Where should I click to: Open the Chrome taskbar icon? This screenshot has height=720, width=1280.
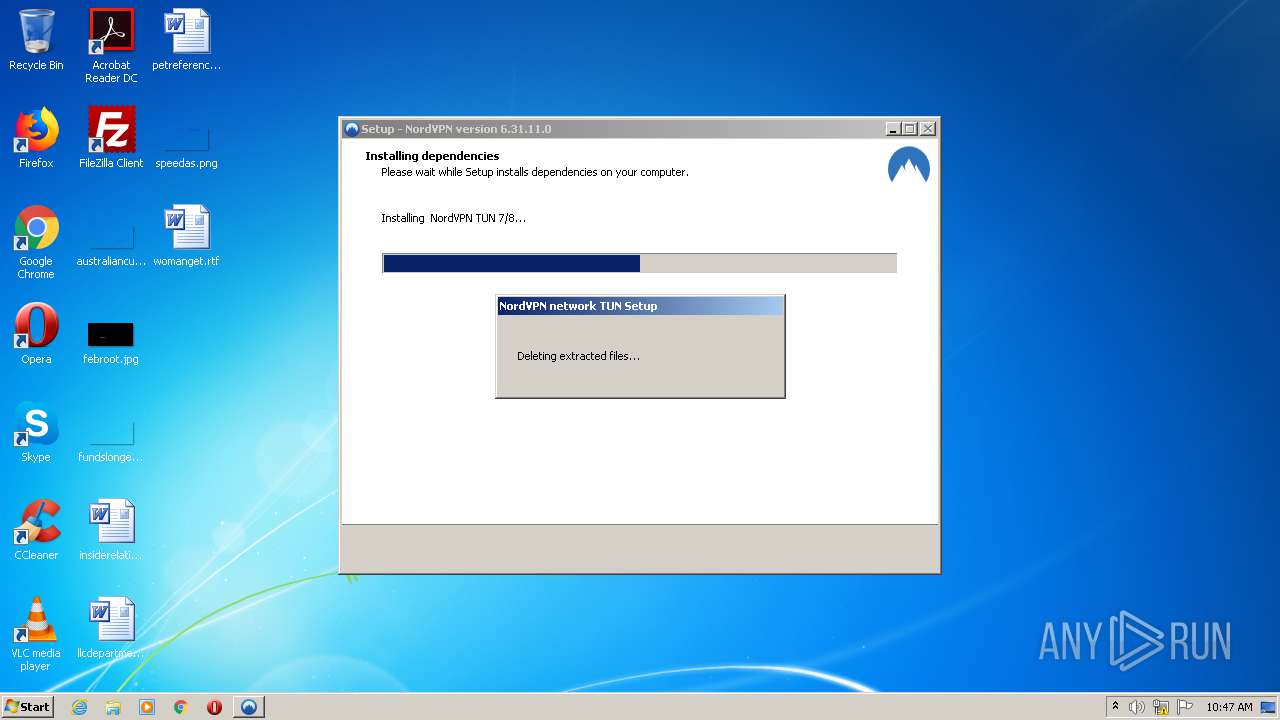pyautogui.click(x=181, y=707)
